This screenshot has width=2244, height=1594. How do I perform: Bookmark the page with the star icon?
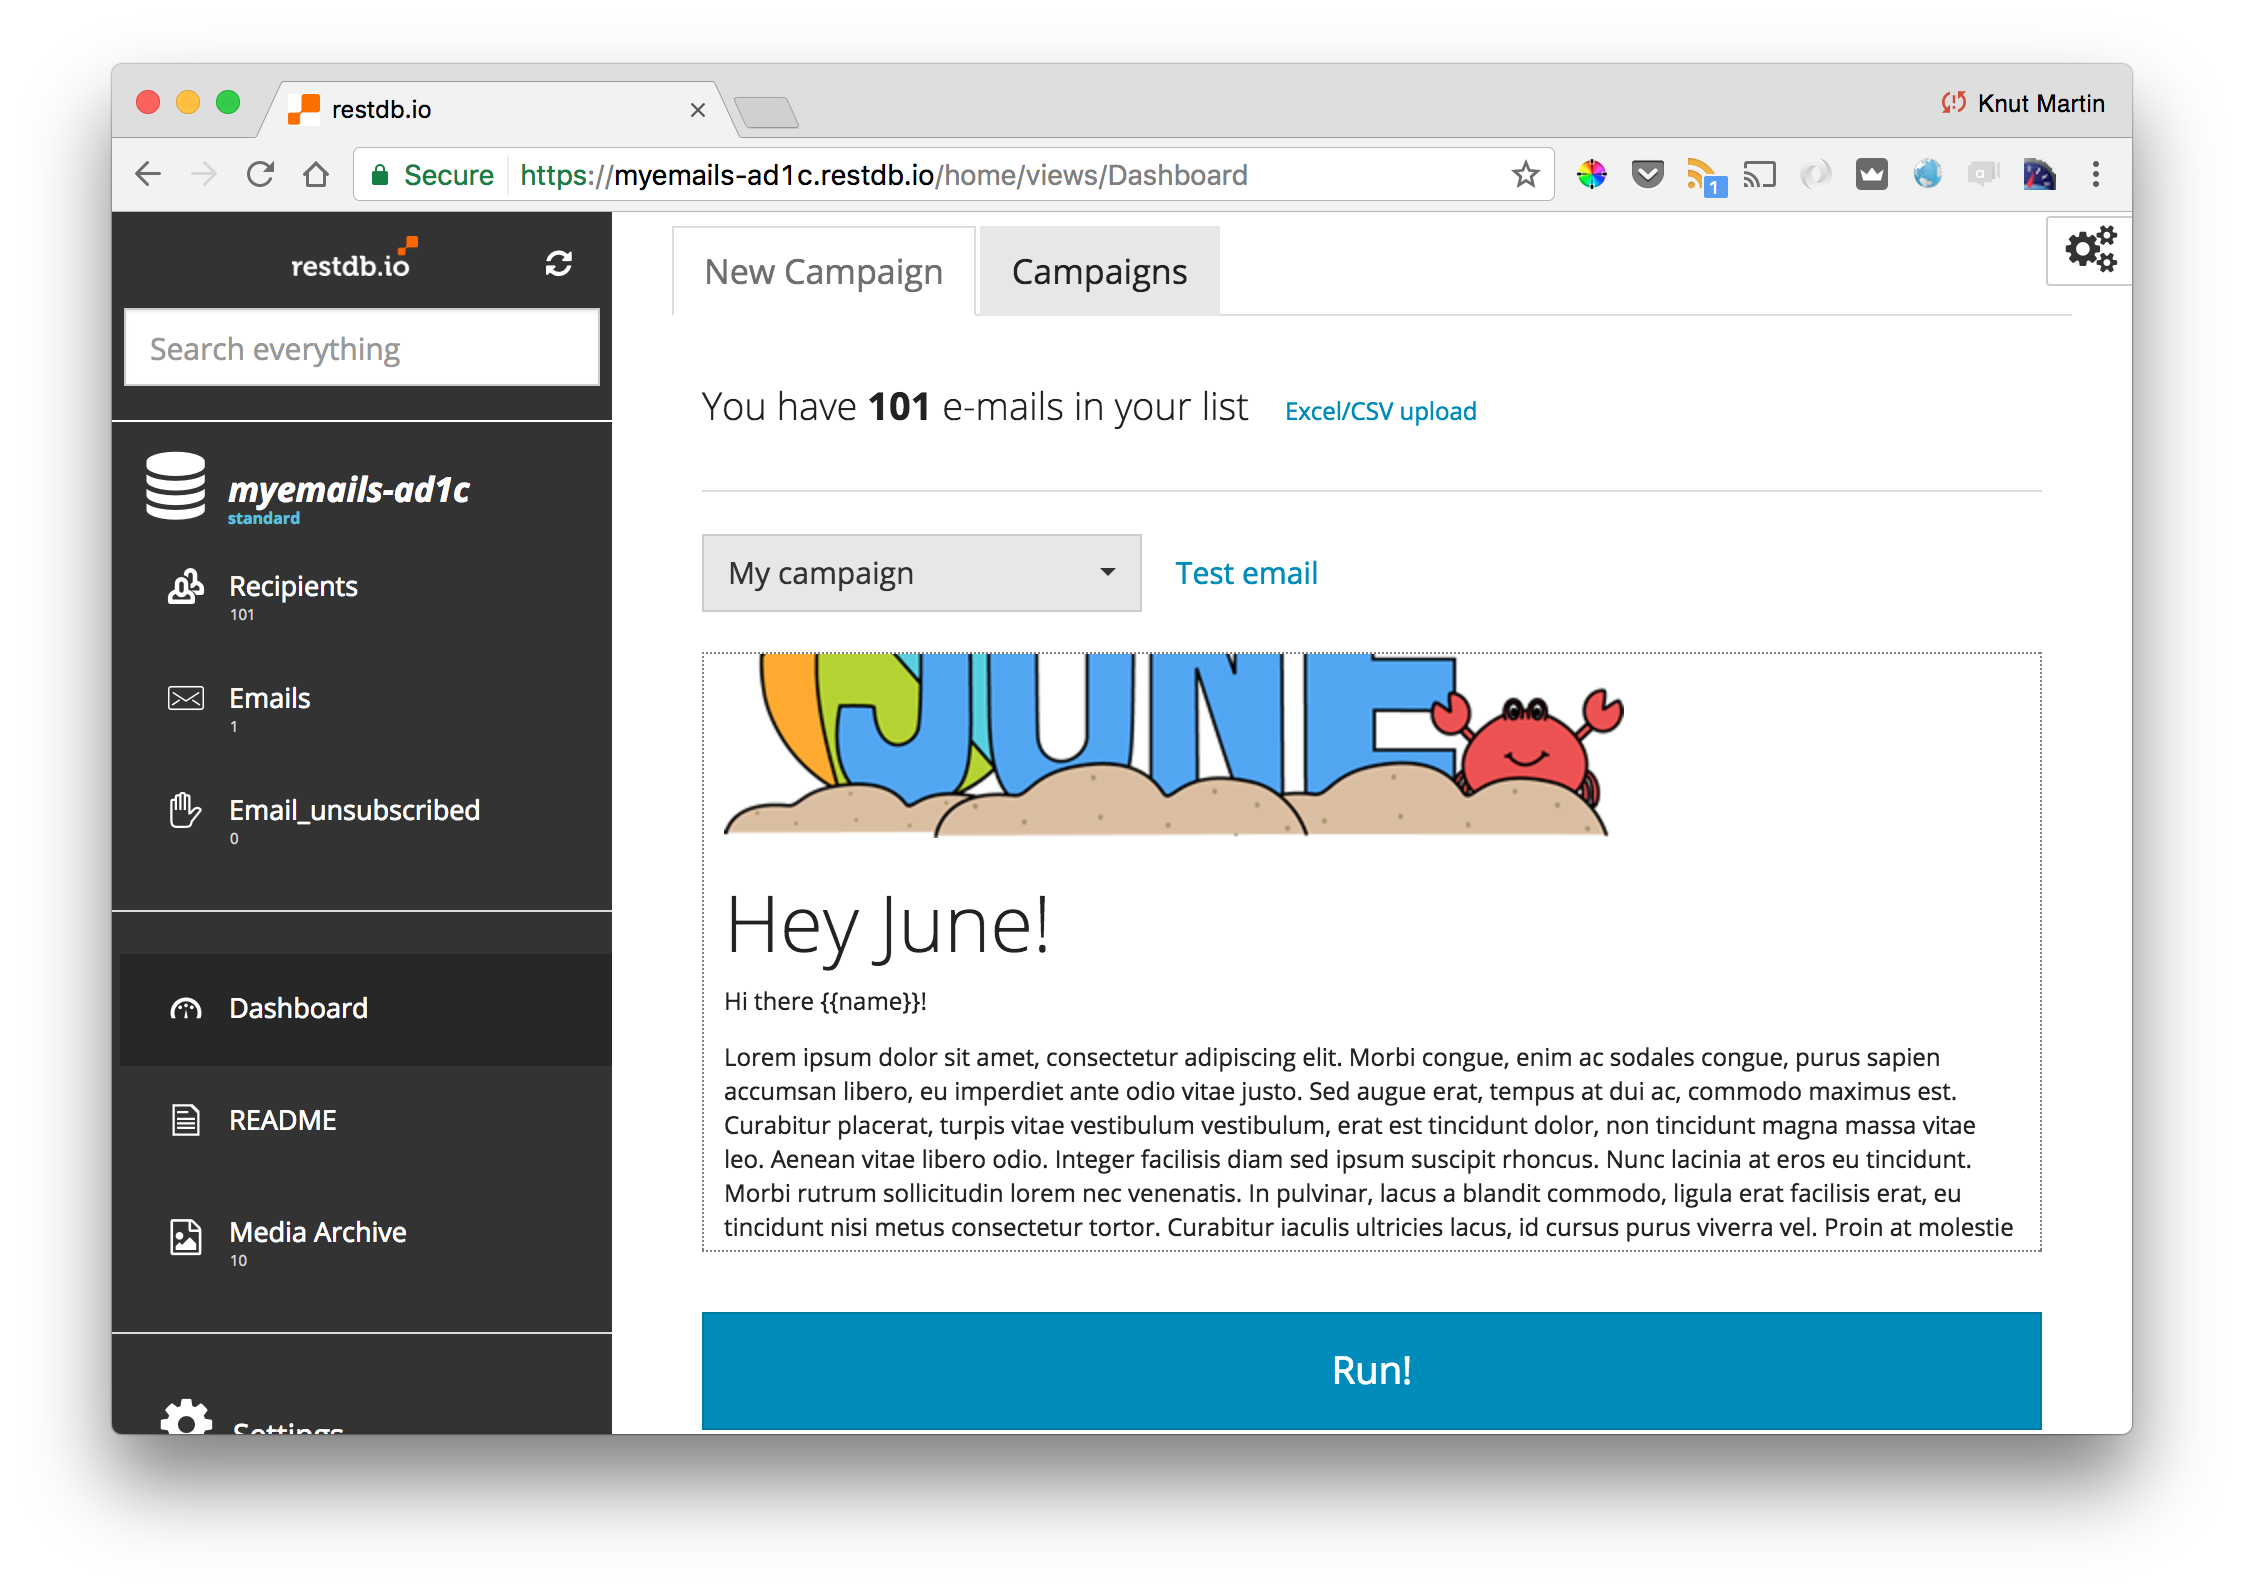(1525, 175)
